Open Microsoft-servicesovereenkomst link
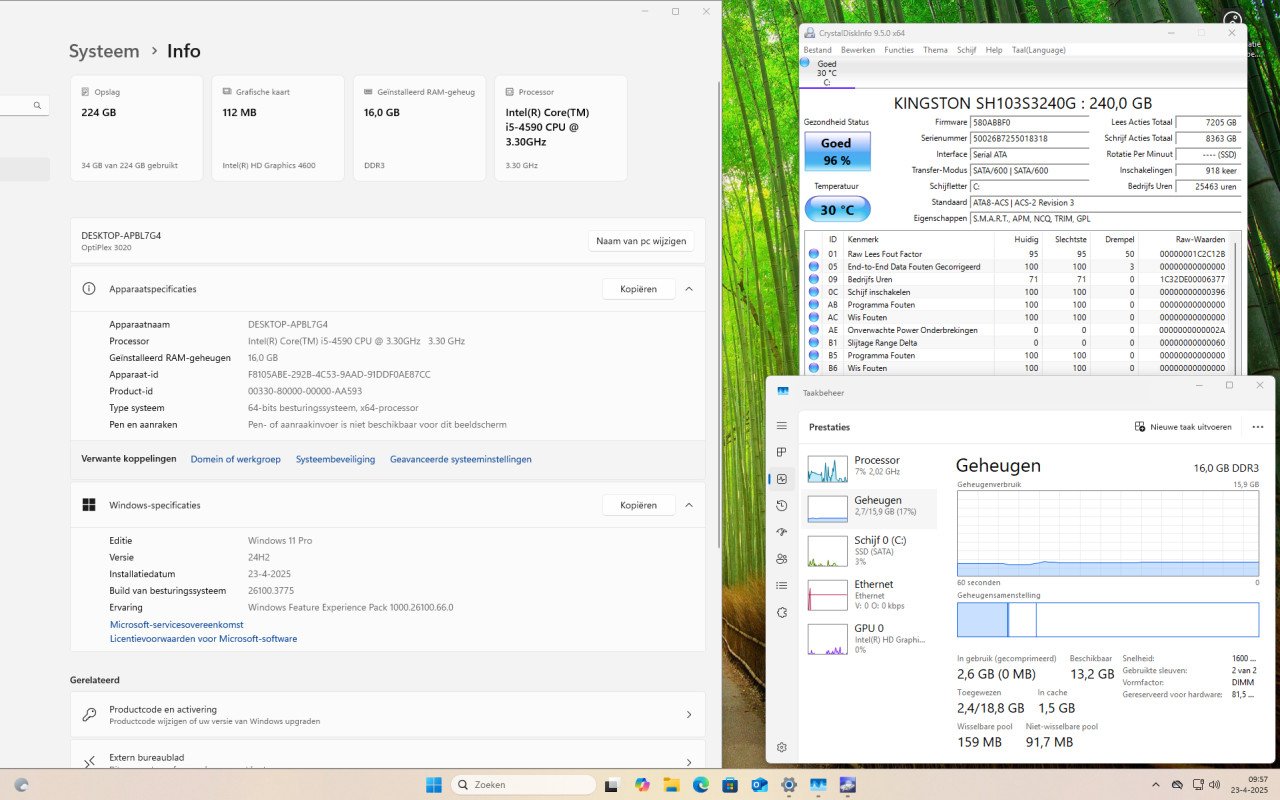The width and height of the screenshot is (1280, 800). click(x=177, y=624)
